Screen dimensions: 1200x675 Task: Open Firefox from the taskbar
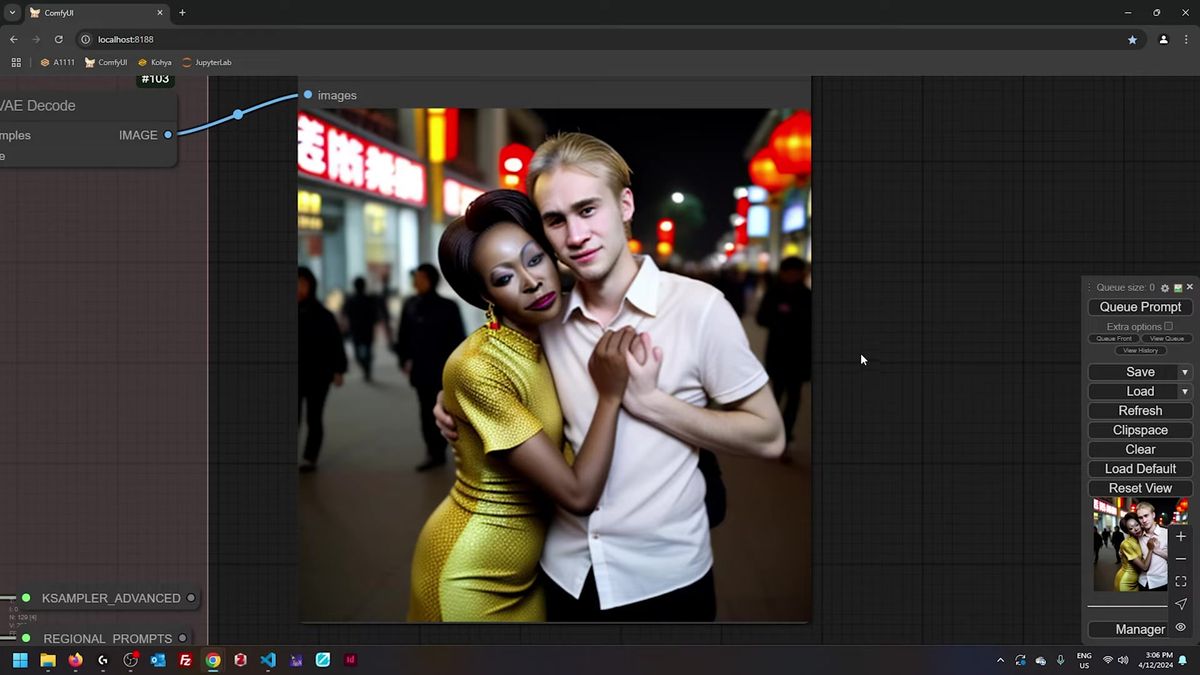coord(75,660)
